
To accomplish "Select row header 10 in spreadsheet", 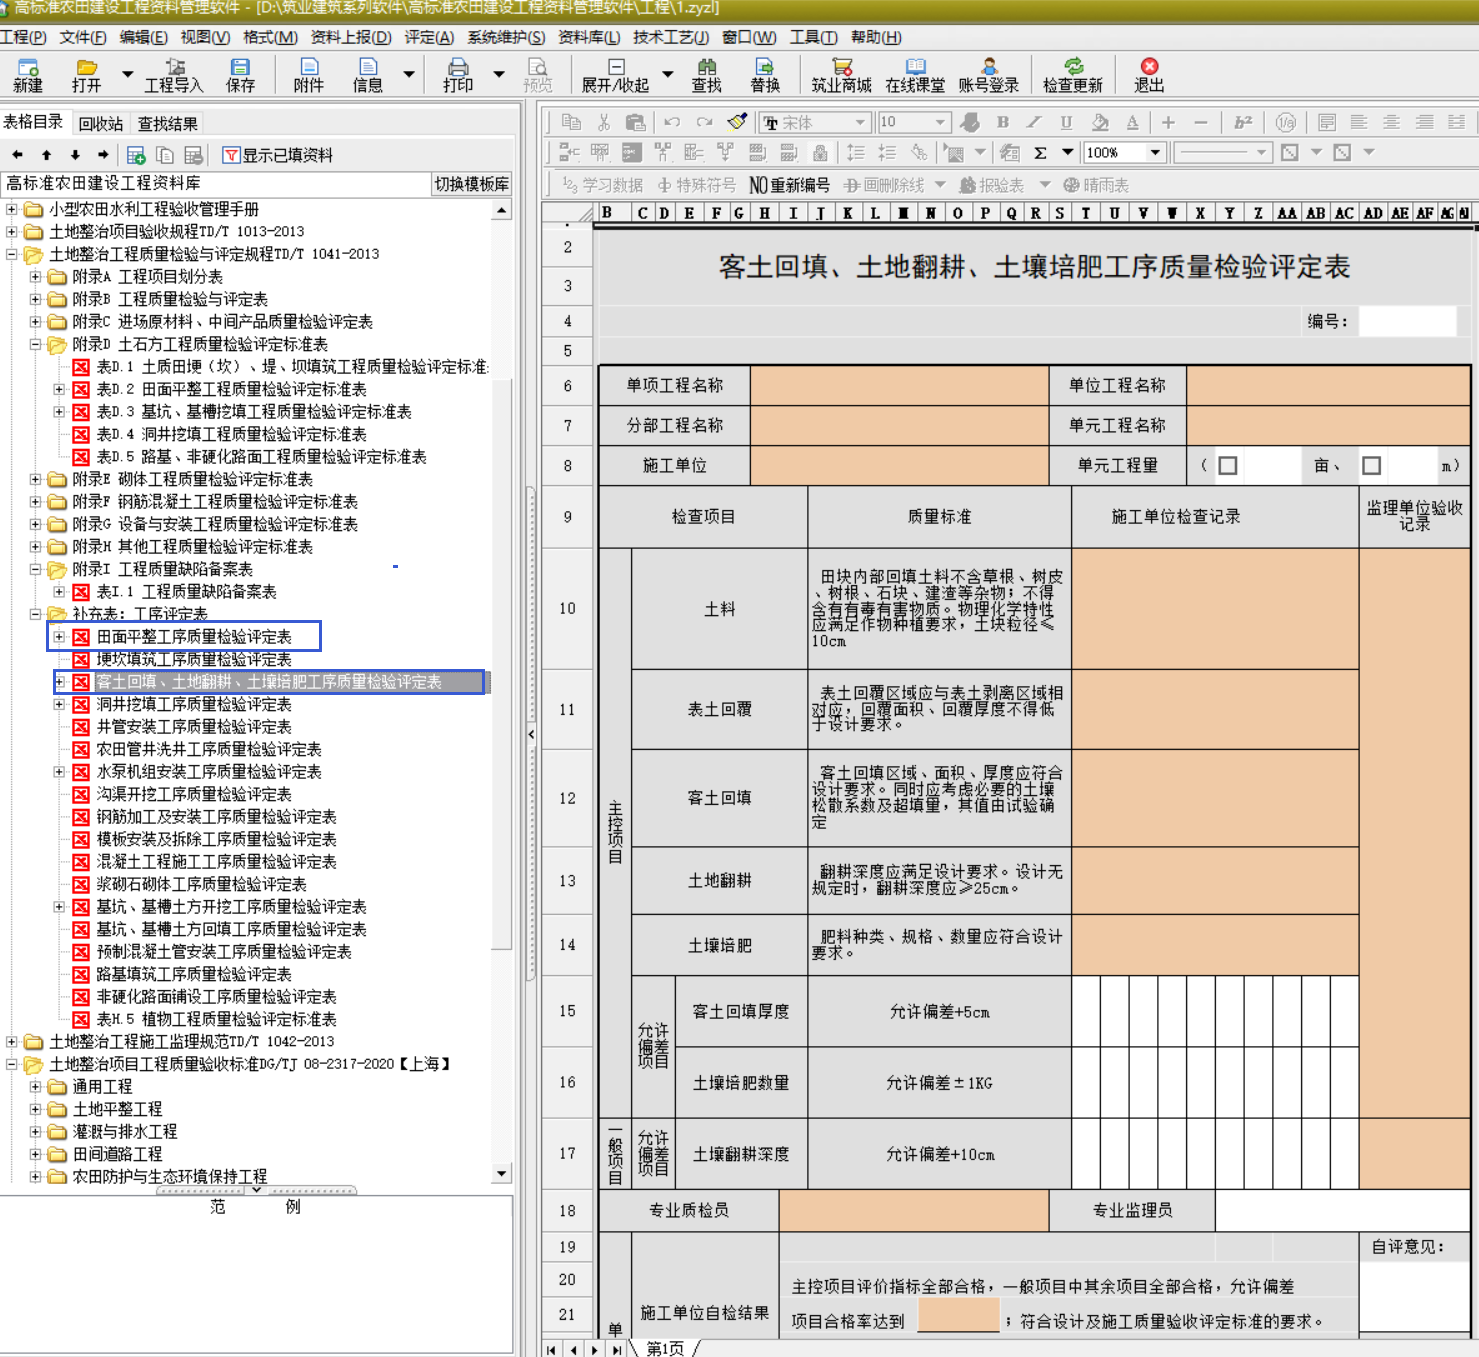I will [x=567, y=608].
